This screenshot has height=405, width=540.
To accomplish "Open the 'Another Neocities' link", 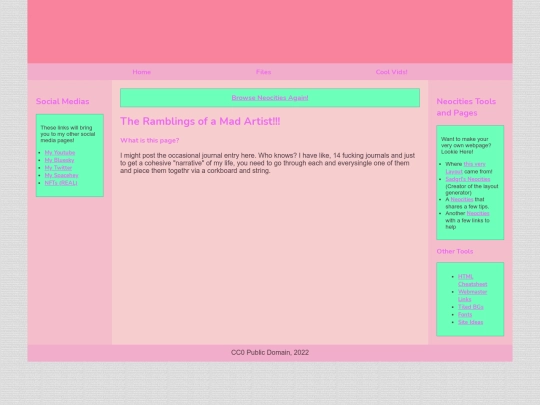I will pos(478,213).
